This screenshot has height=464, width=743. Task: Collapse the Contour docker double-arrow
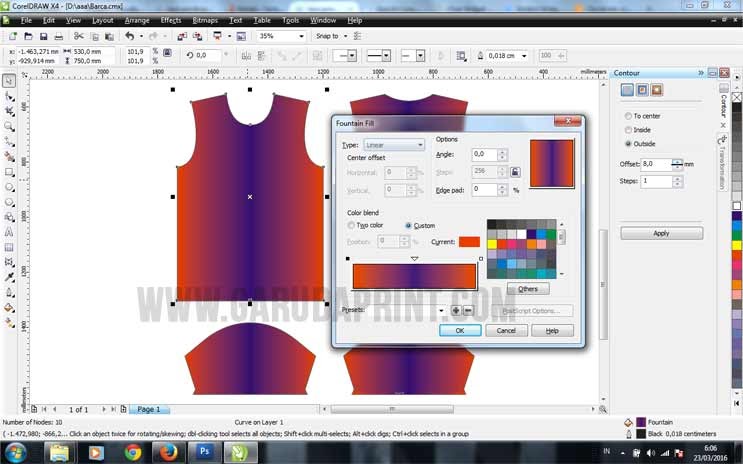pyautogui.click(x=701, y=73)
